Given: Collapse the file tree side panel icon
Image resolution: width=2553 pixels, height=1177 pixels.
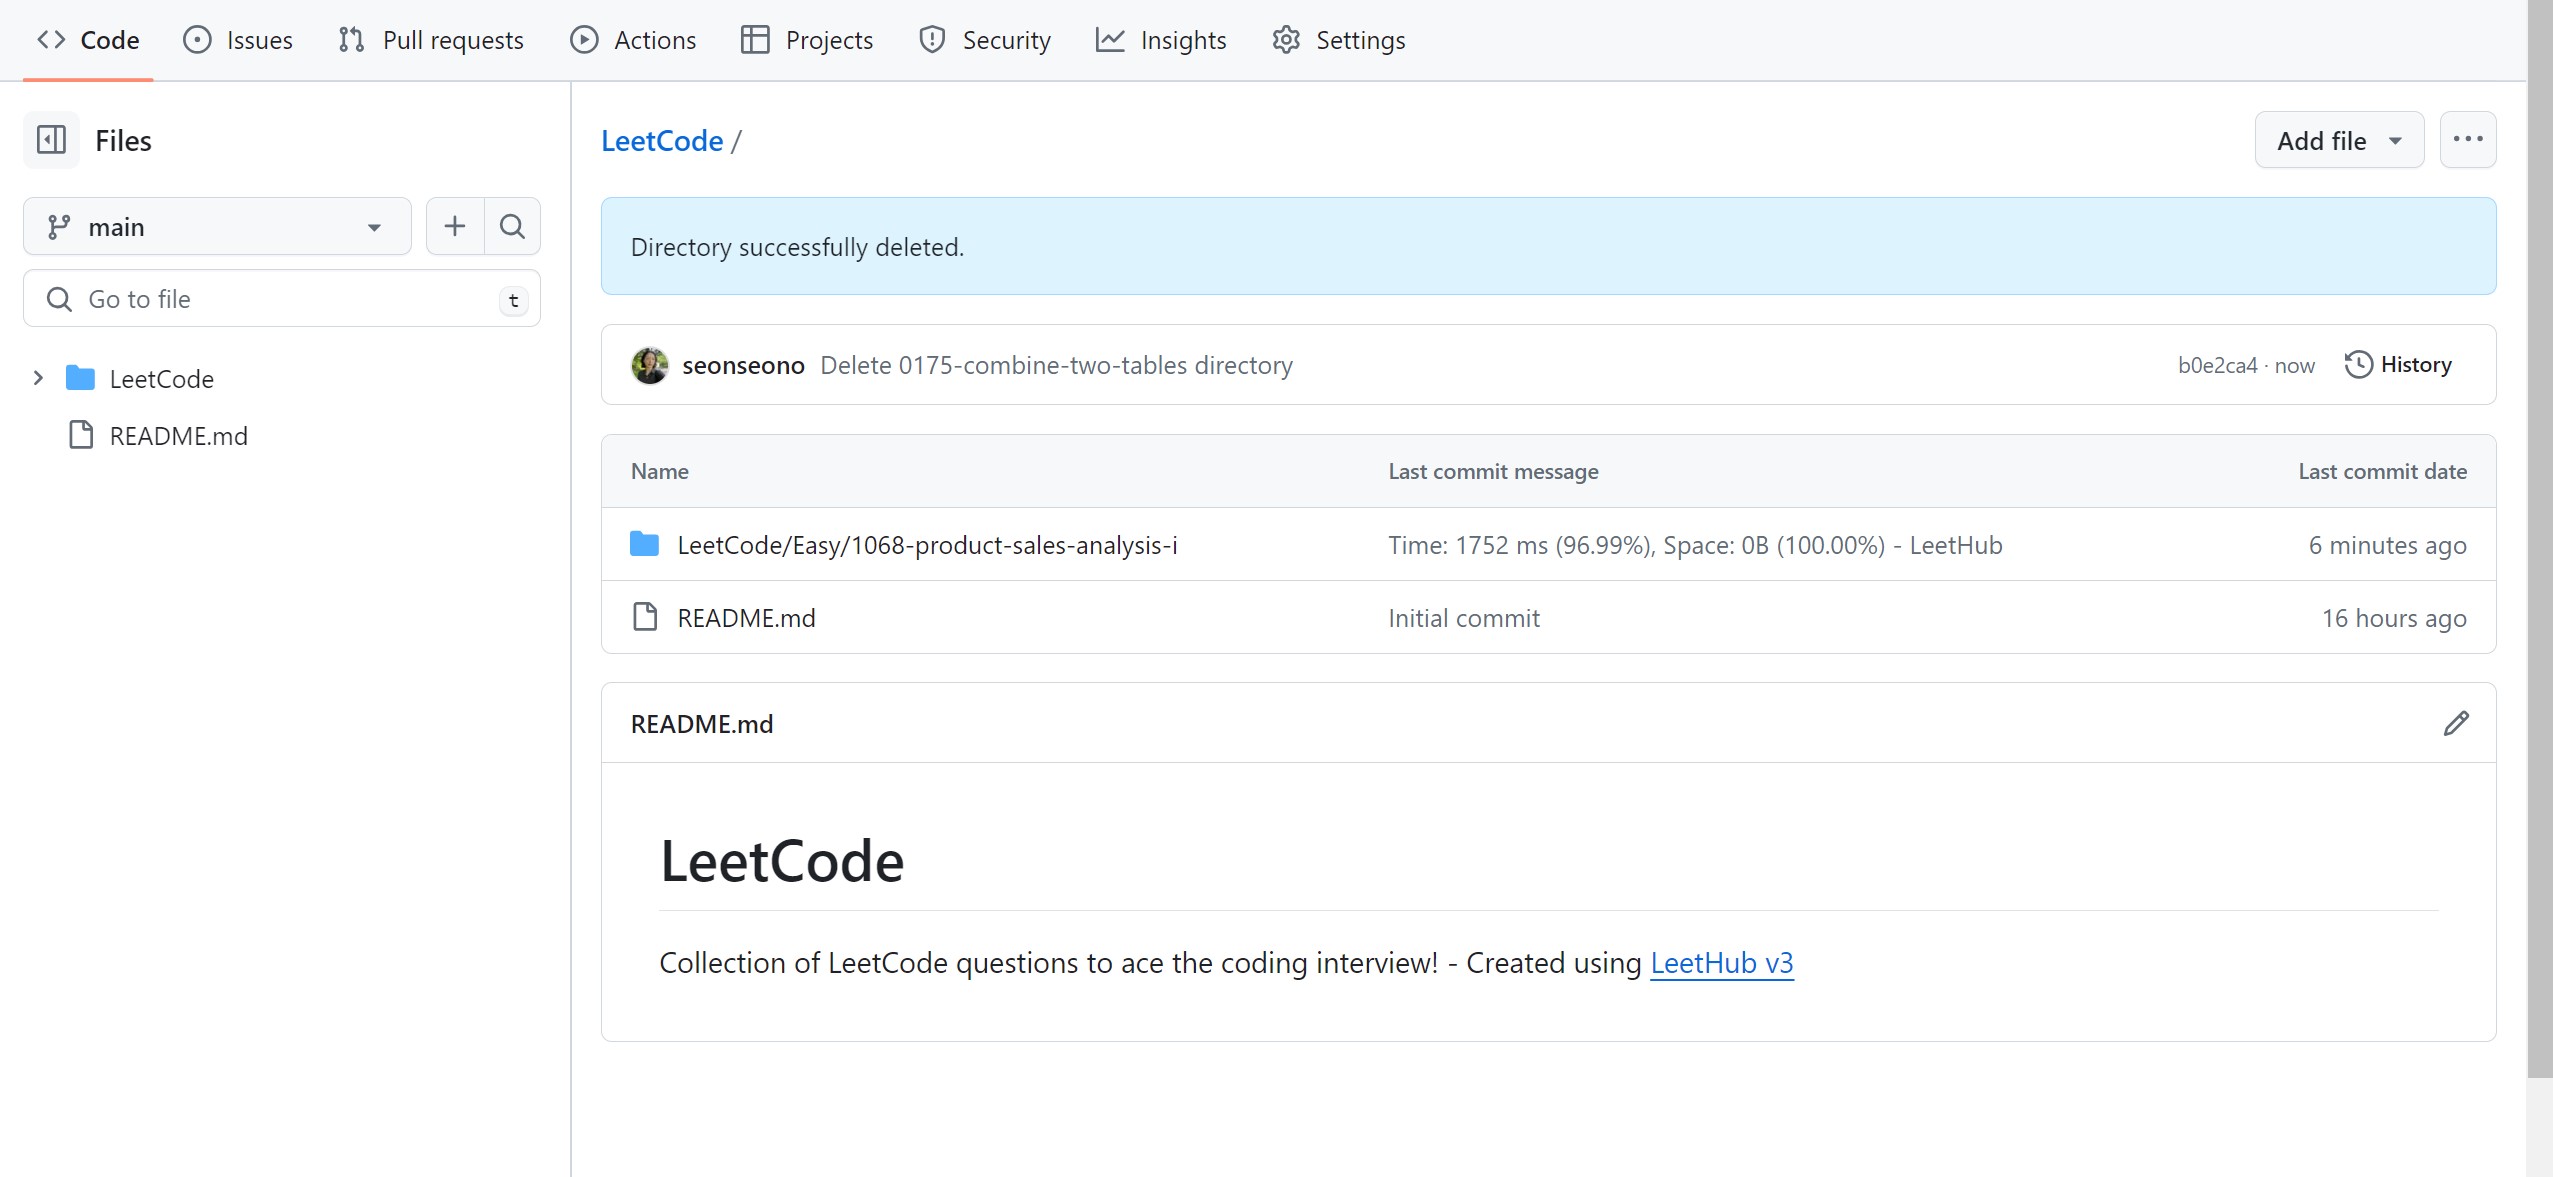Looking at the screenshot, I should click(51, 140).
